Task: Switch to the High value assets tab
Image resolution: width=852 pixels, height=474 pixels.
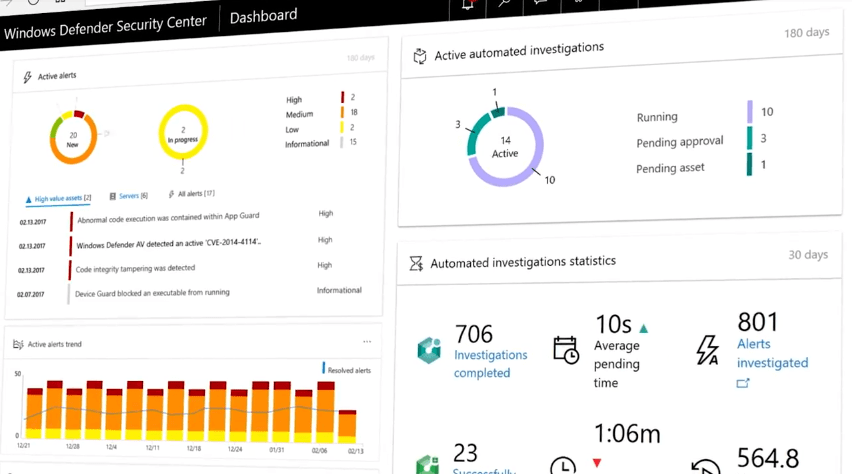Action: (59, 199)
